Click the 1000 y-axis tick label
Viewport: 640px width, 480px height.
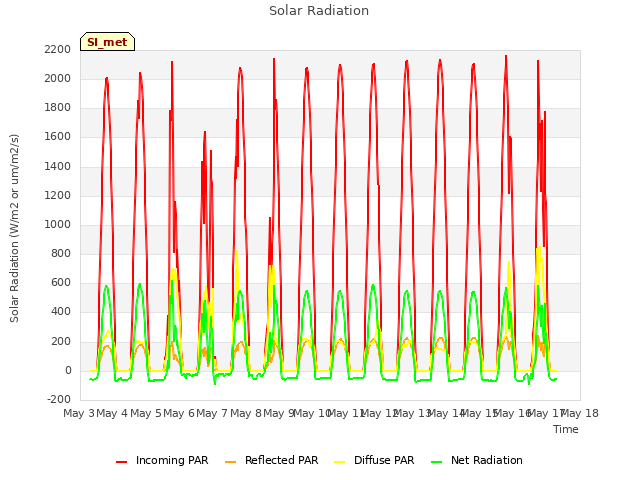point(58,224)
